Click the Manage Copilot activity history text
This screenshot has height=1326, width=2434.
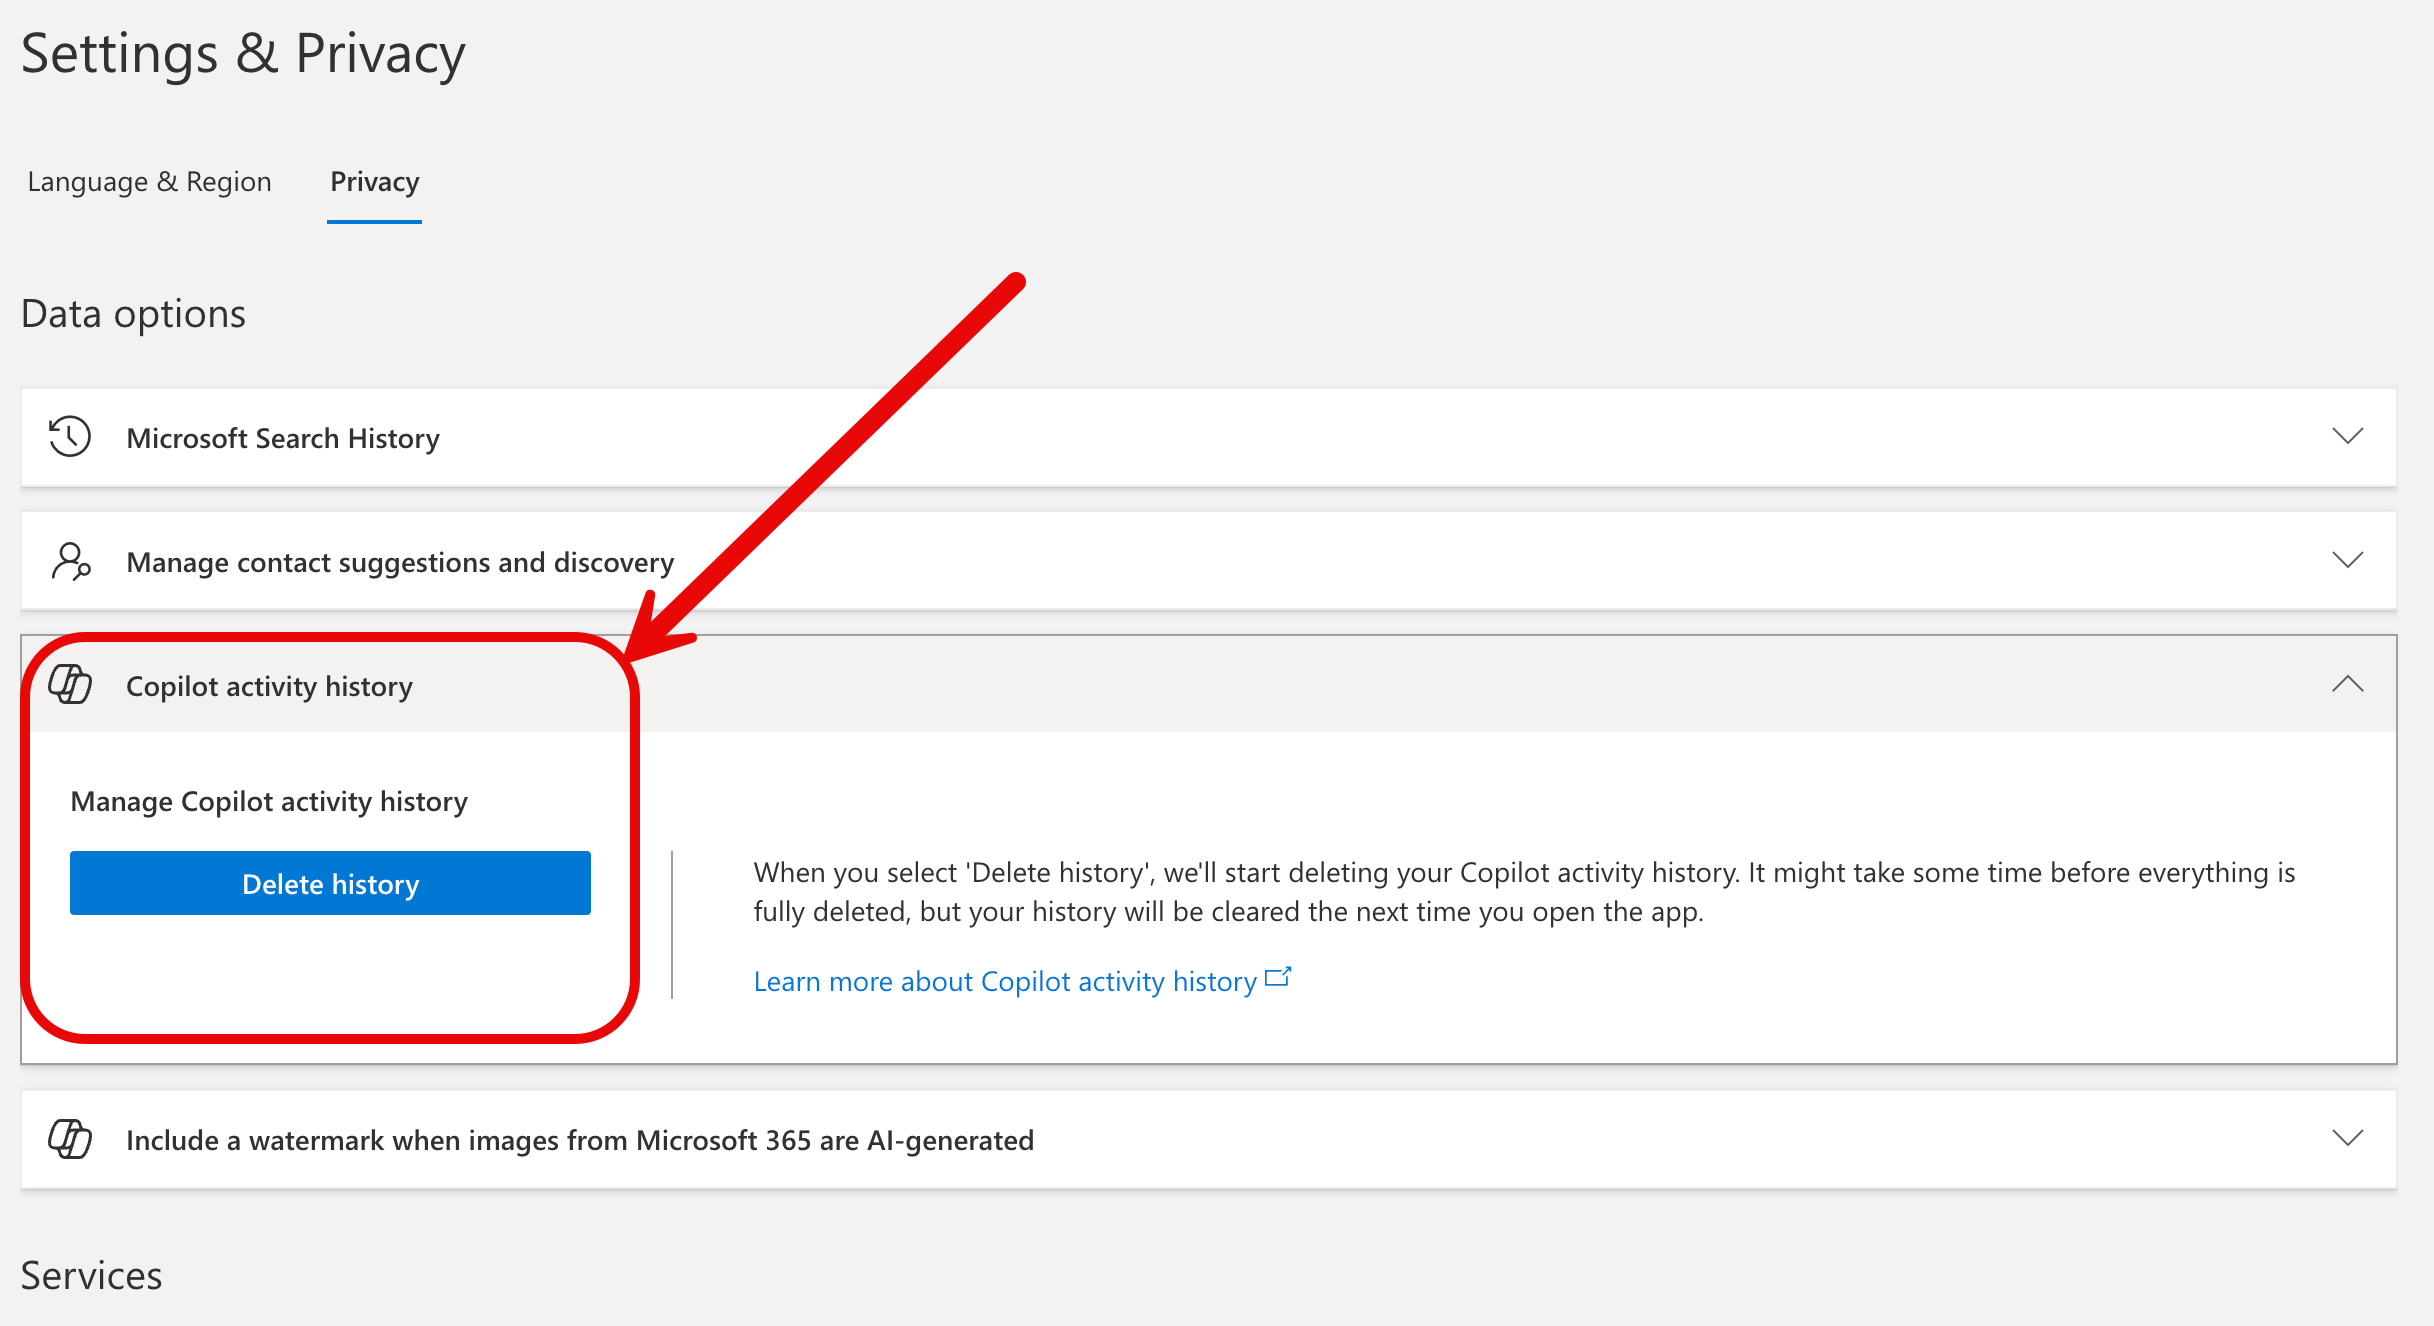pos(269,801)
